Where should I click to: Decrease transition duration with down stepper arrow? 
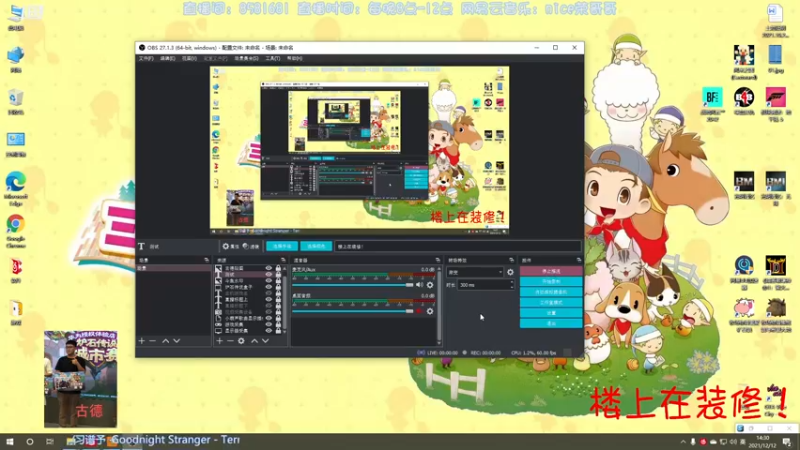[512, 287]
